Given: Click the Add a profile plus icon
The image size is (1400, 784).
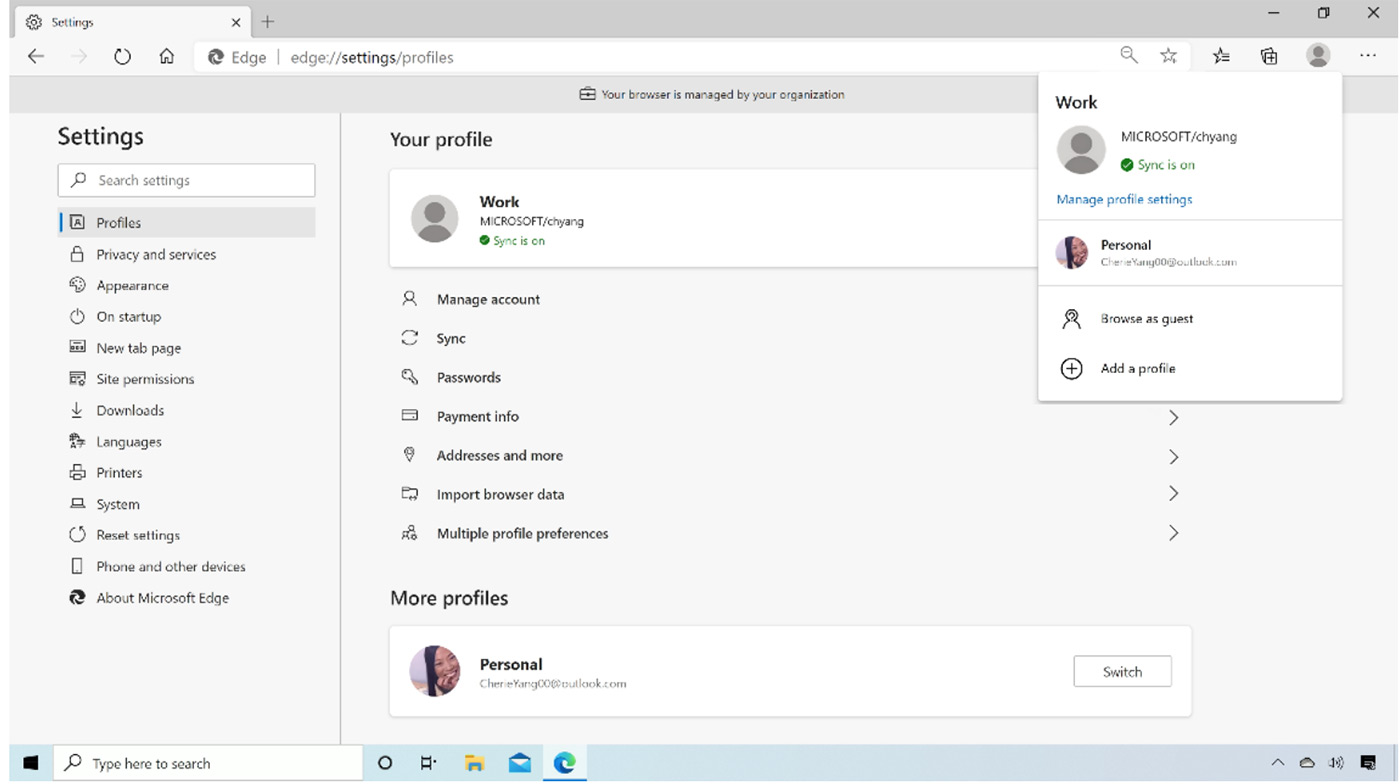Looking at the screenshot, I should pyautogui.click(x=1071, y=369).
